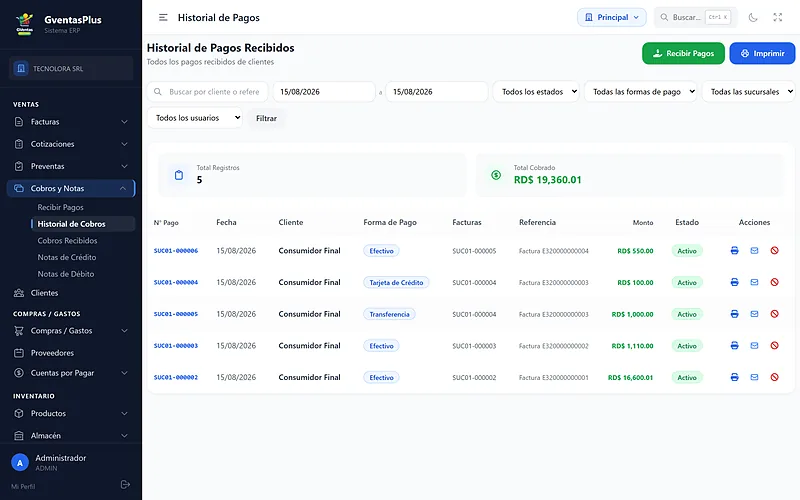Email payment SUC01-000006 via envelope icon

(x=754, y=251)
